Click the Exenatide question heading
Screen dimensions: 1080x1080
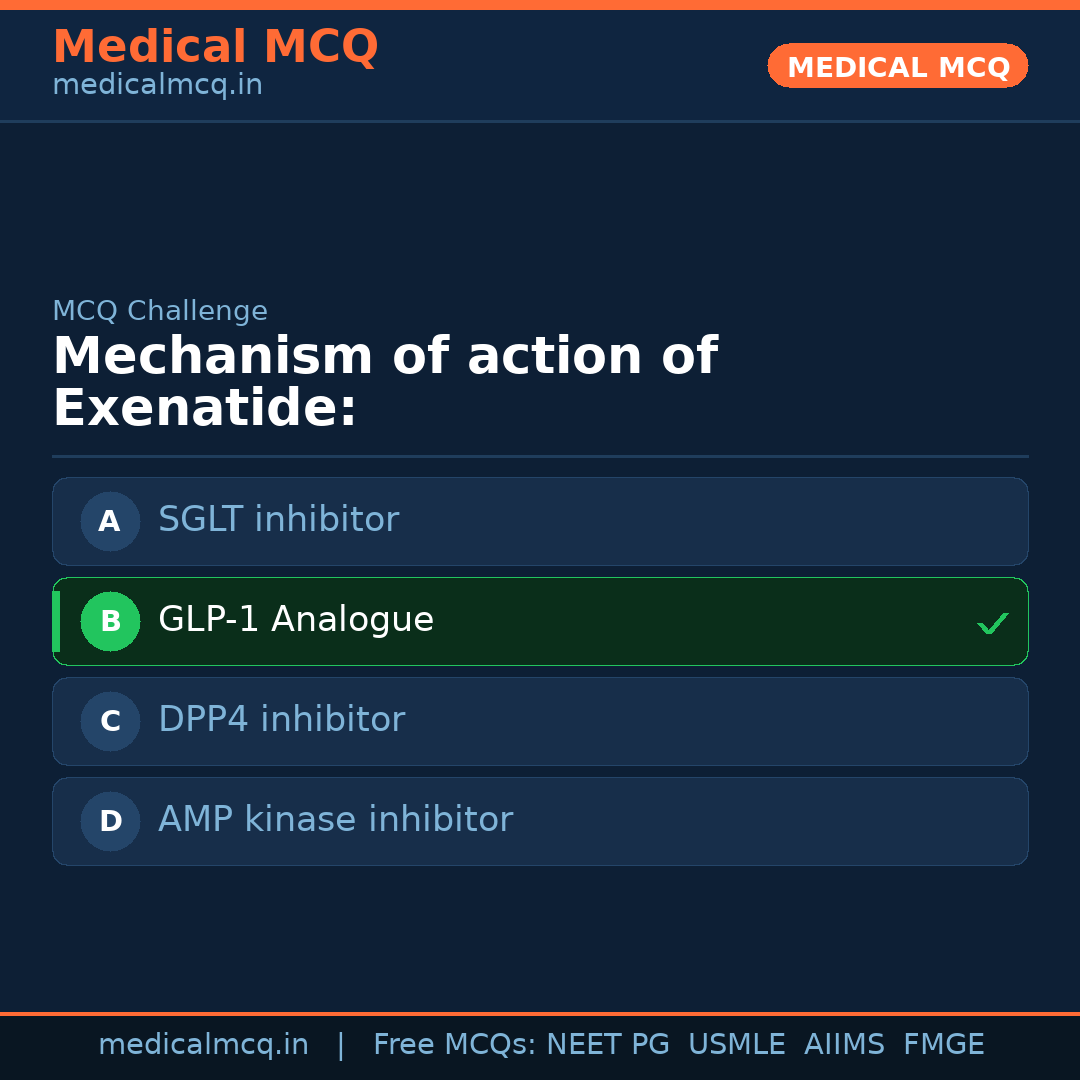(x=385, y=382)
